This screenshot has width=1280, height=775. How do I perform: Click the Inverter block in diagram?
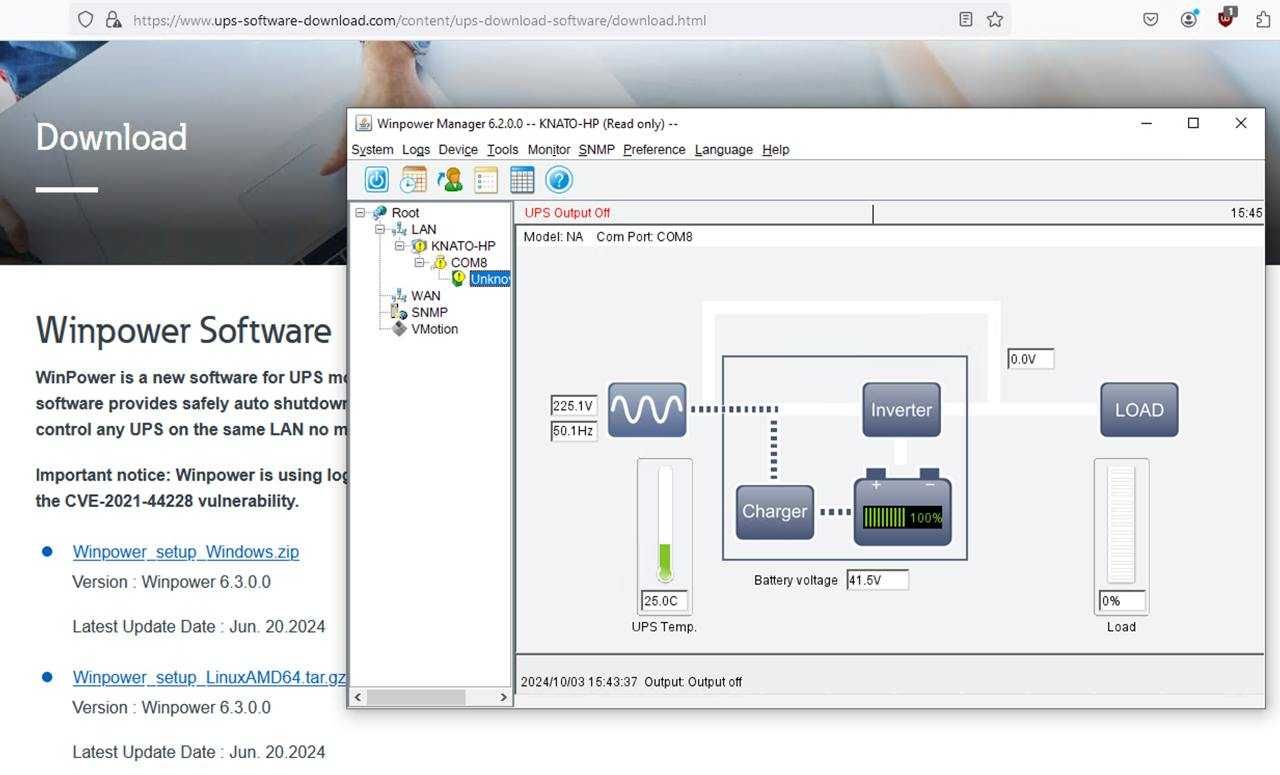point(901,409)
